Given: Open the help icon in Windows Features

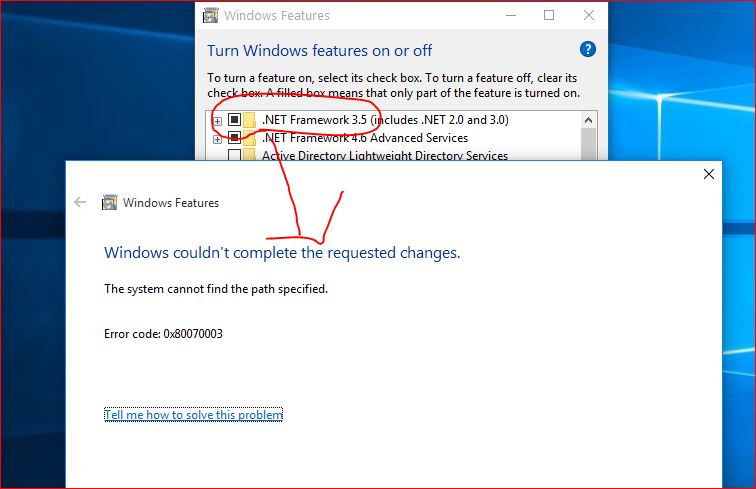Looking at the screenshot, I should pyautogui.click(x=587, y=49).
